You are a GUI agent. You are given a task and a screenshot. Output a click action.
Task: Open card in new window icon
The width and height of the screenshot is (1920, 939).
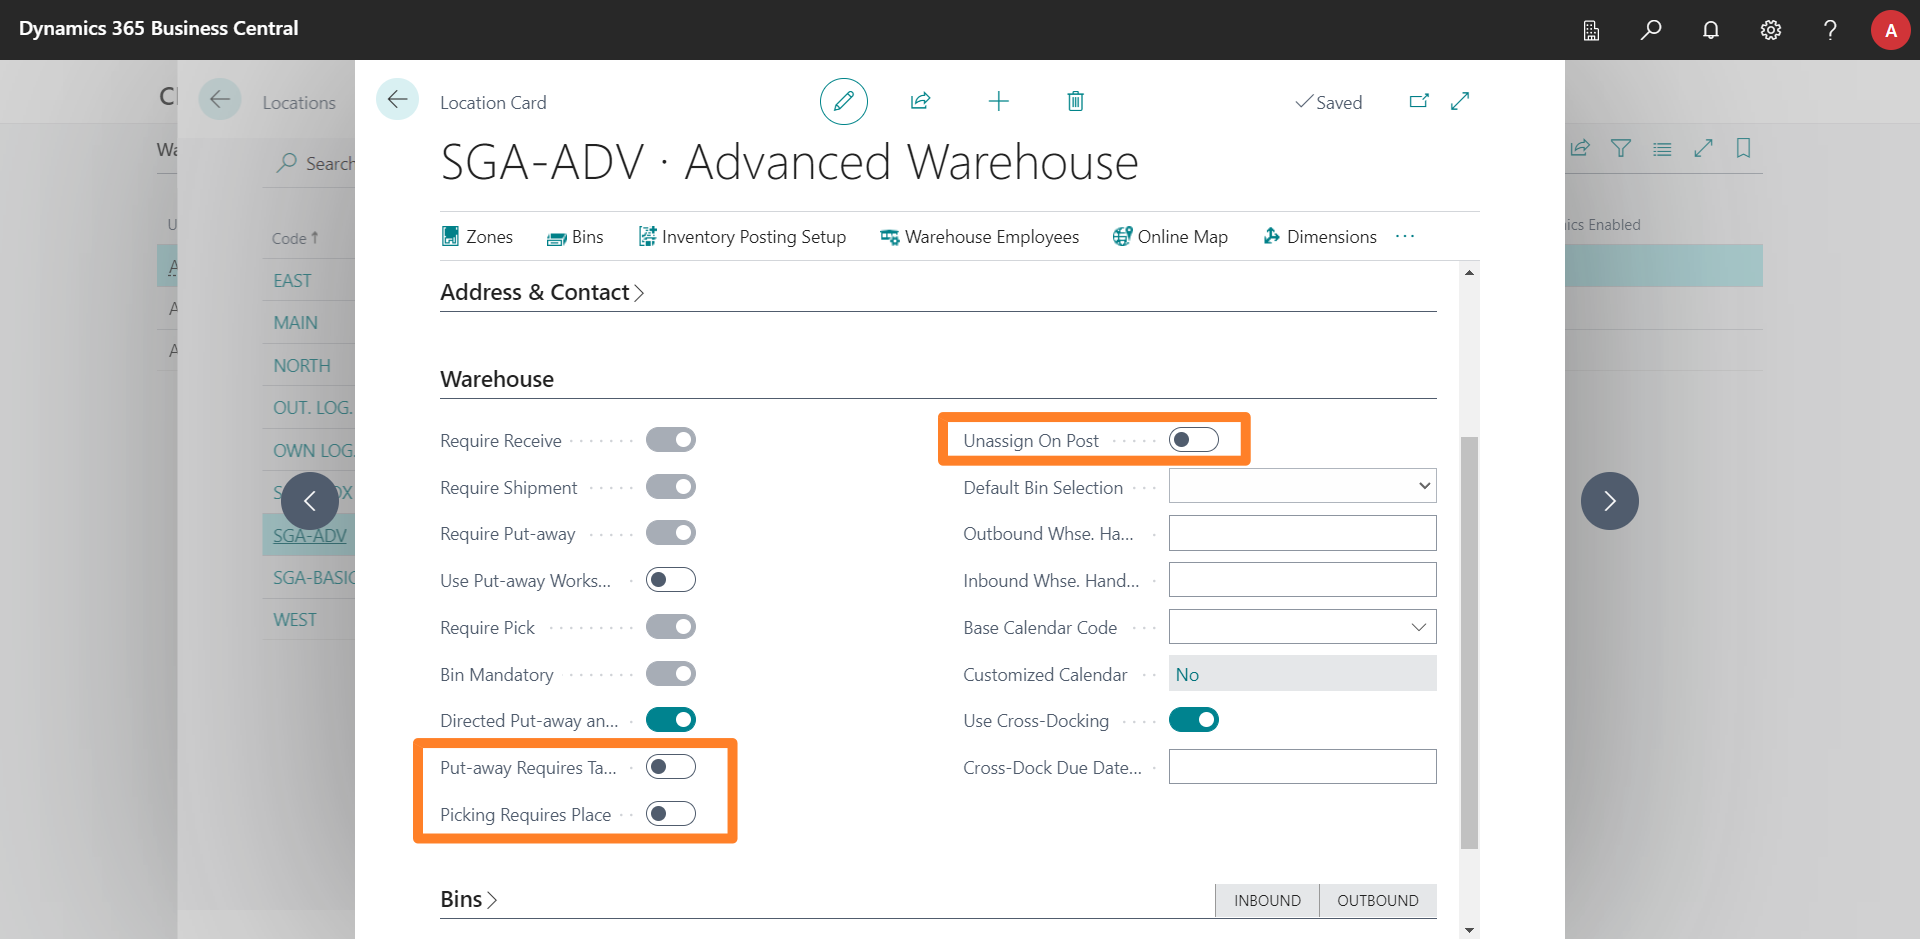[1419, 101]
